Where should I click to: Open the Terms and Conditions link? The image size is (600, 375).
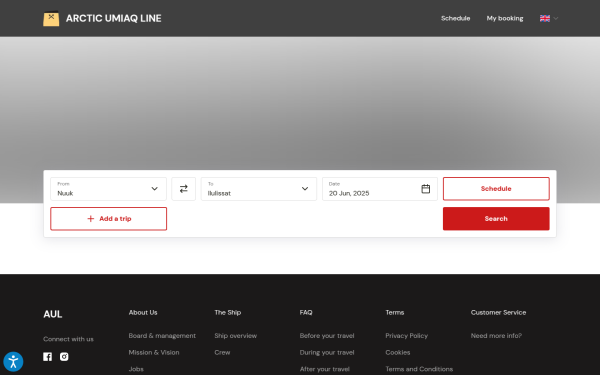tap(419, 369)
